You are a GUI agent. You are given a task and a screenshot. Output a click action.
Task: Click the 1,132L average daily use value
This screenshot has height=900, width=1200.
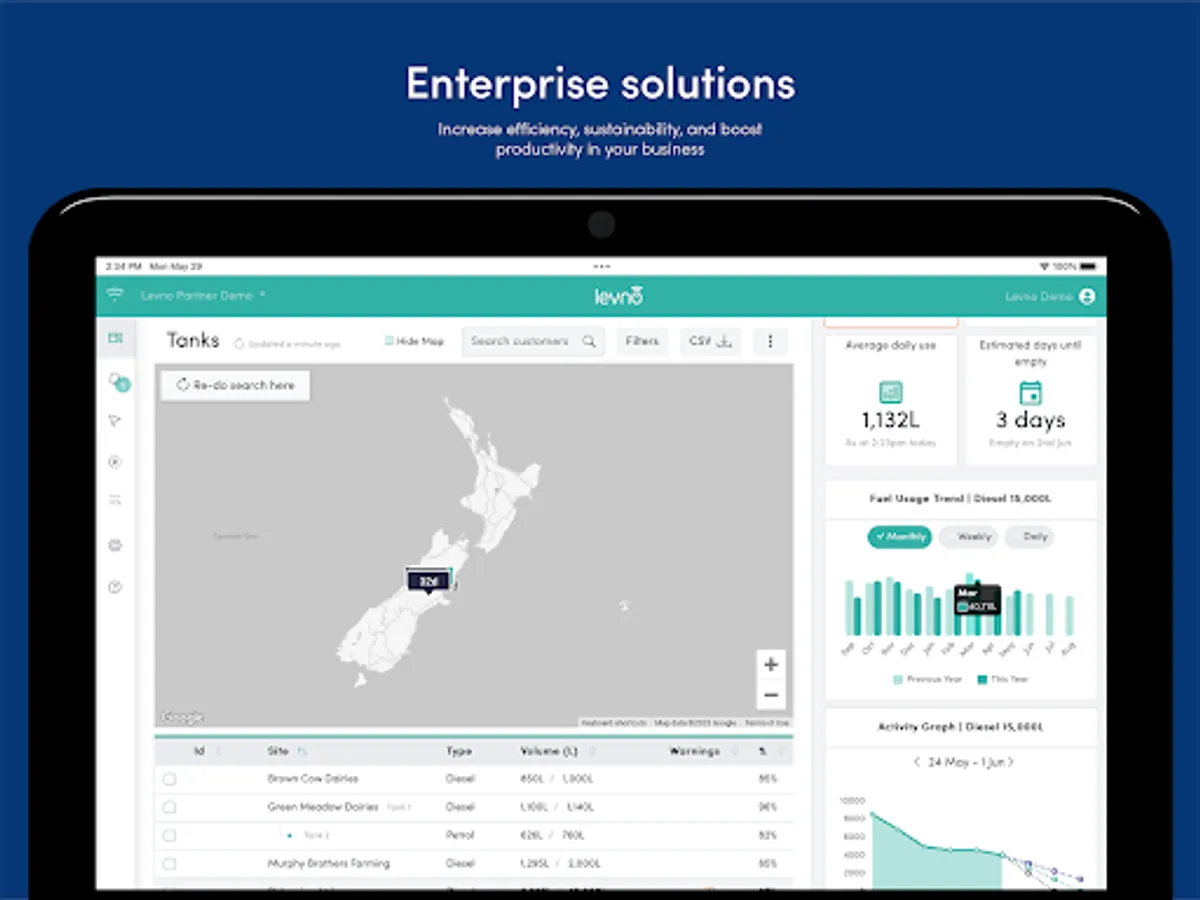[x=890, y=420]
